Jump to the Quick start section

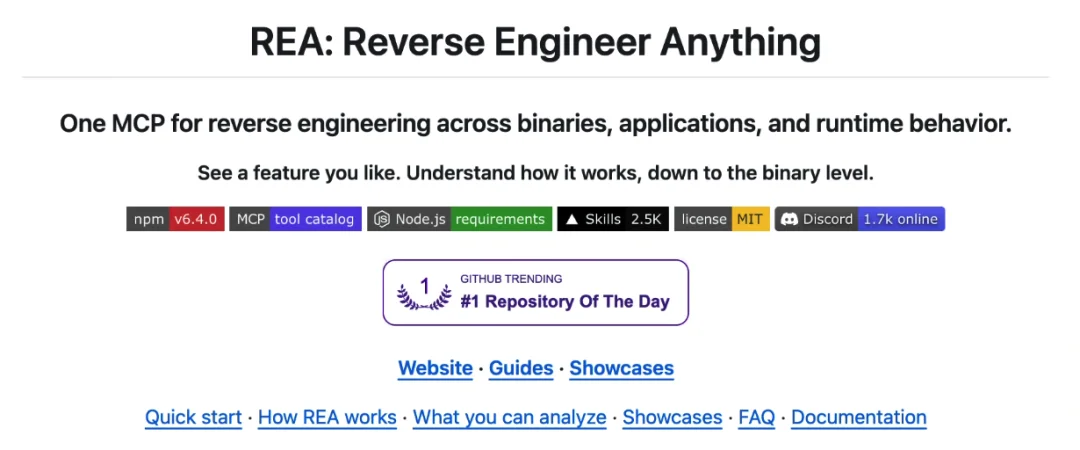(x=194, y=418)
